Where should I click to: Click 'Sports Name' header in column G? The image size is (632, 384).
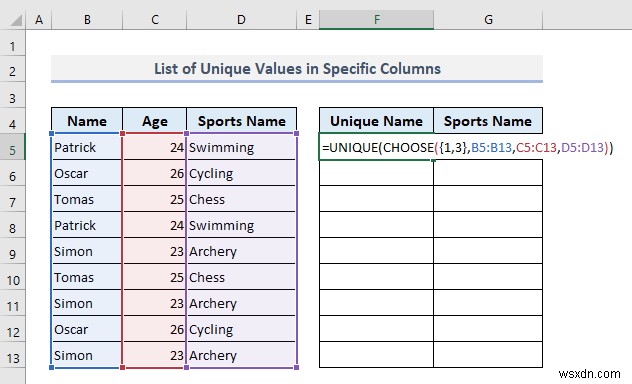(488, 120)
